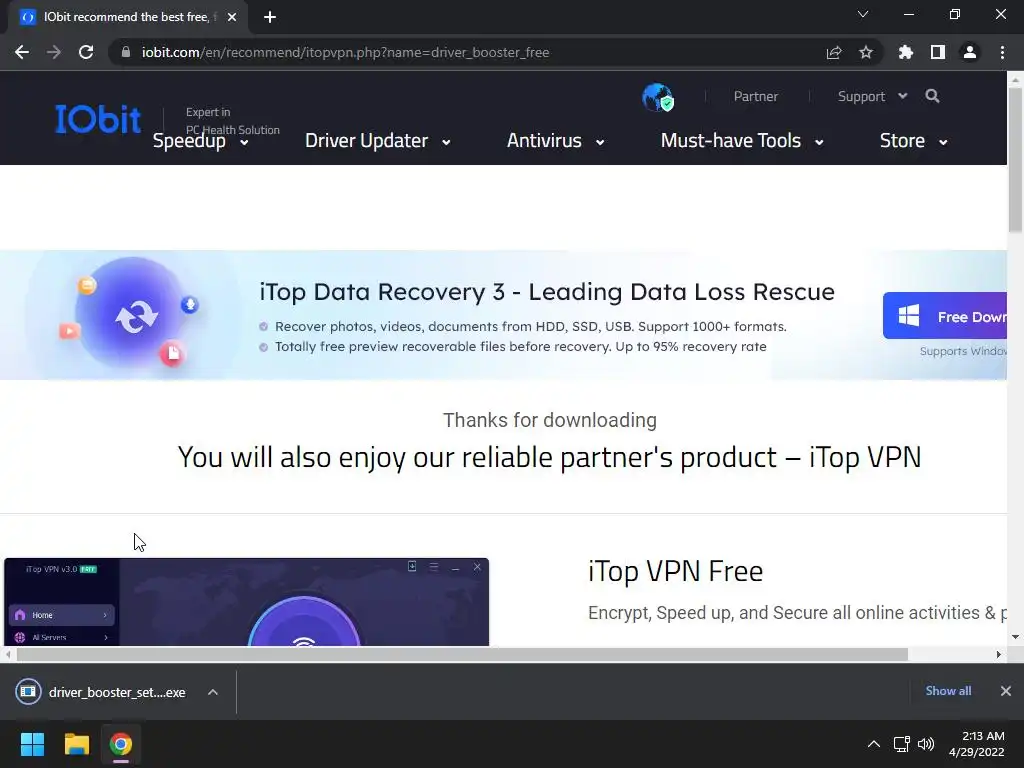Expand the Store menu
The image size is (1024, 768).
tap(914, 141)
